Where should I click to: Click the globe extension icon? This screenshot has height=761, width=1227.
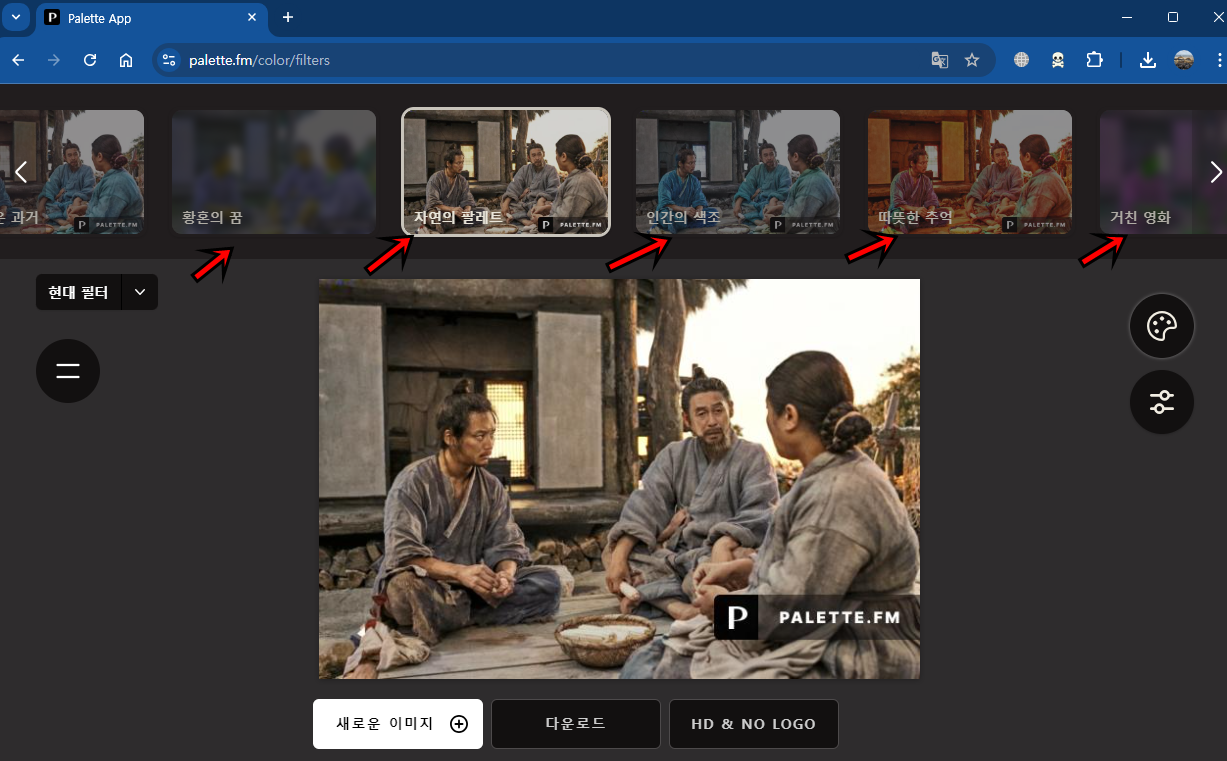1021,60
